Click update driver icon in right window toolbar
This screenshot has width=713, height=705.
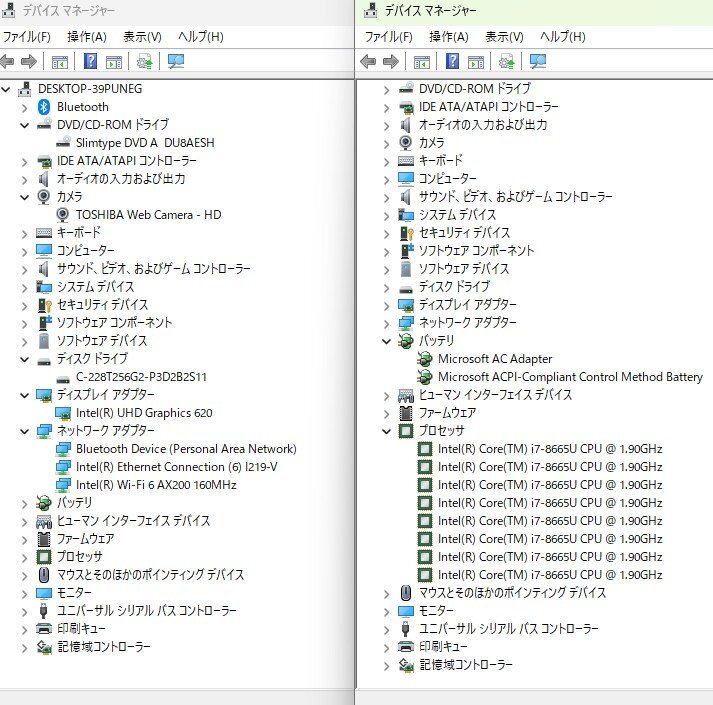coord(507,61)
